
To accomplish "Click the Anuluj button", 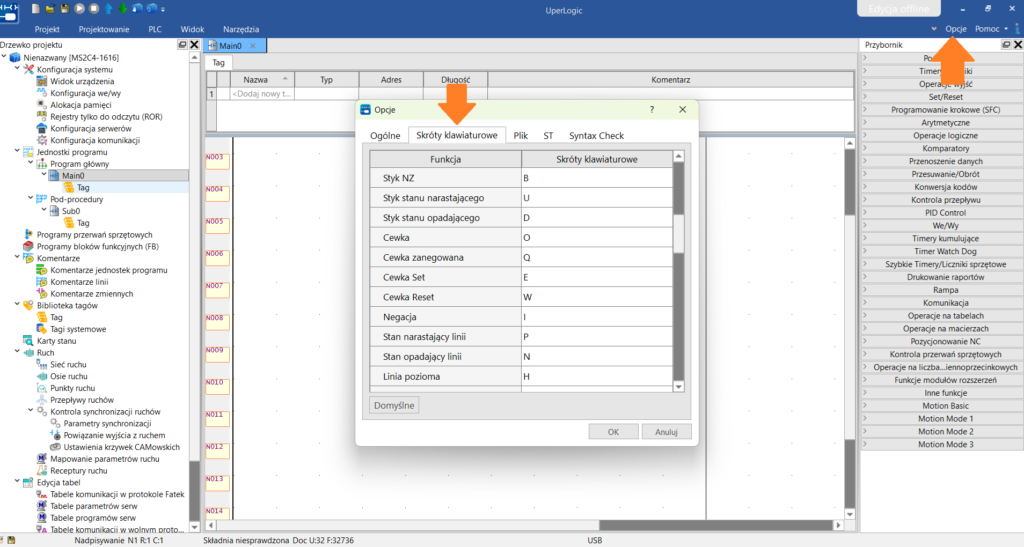I will tap(666, 432).
